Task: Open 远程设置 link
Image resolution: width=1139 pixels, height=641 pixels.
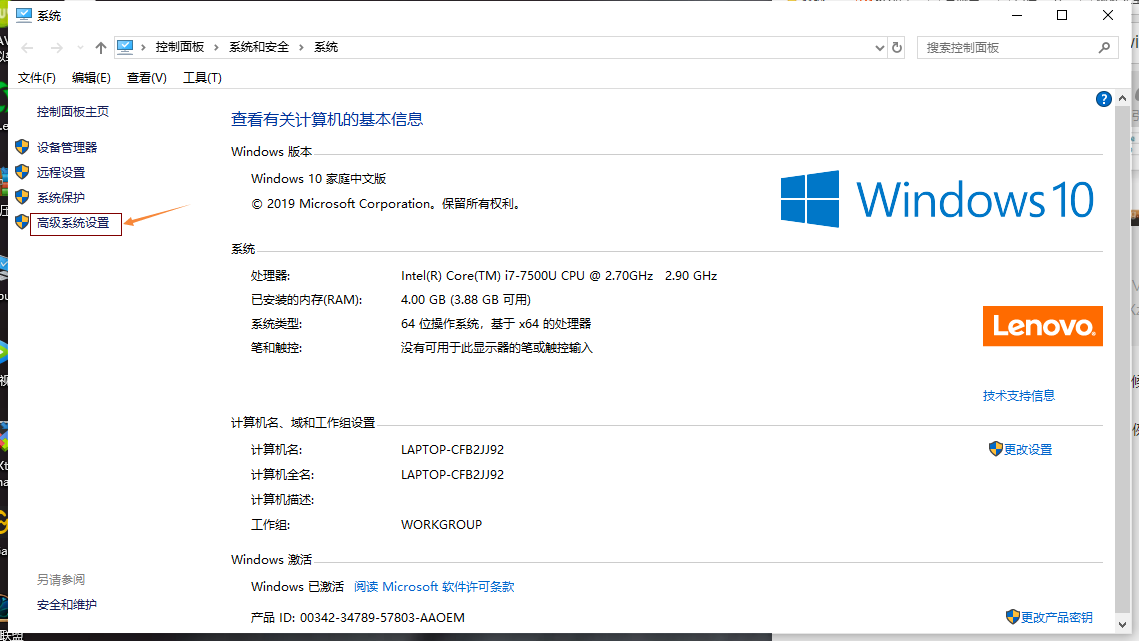Action: click(61, 173)
